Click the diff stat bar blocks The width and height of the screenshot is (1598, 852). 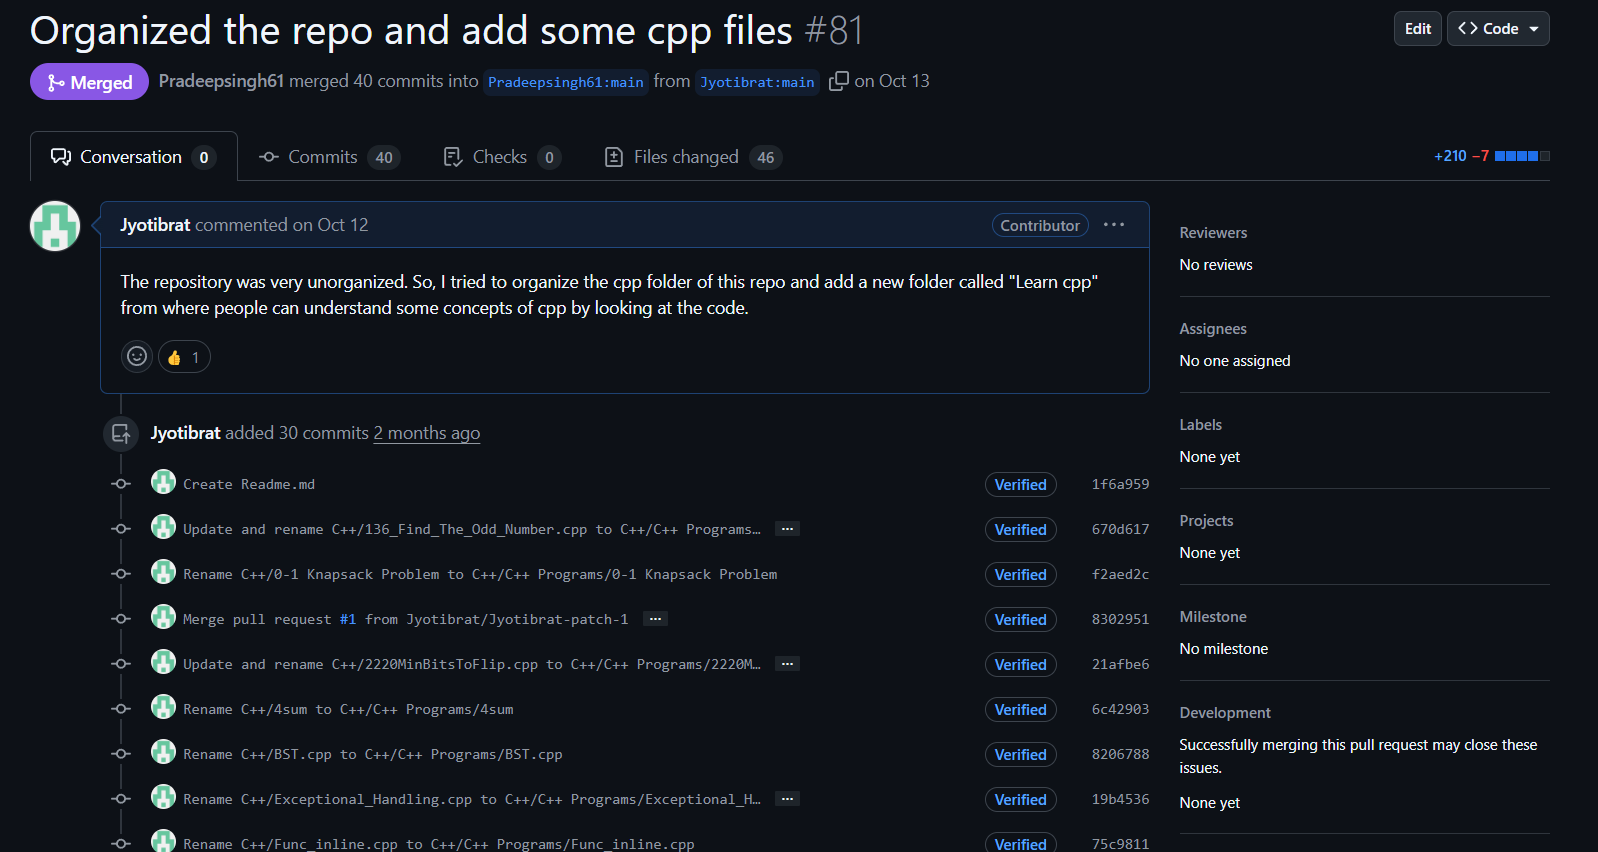1521,156
